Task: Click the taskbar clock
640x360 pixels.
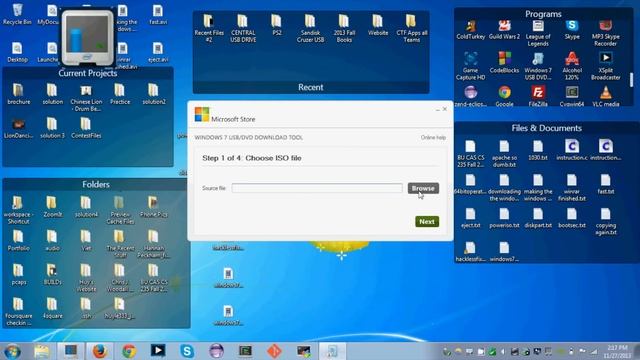Action: point(617,351)
